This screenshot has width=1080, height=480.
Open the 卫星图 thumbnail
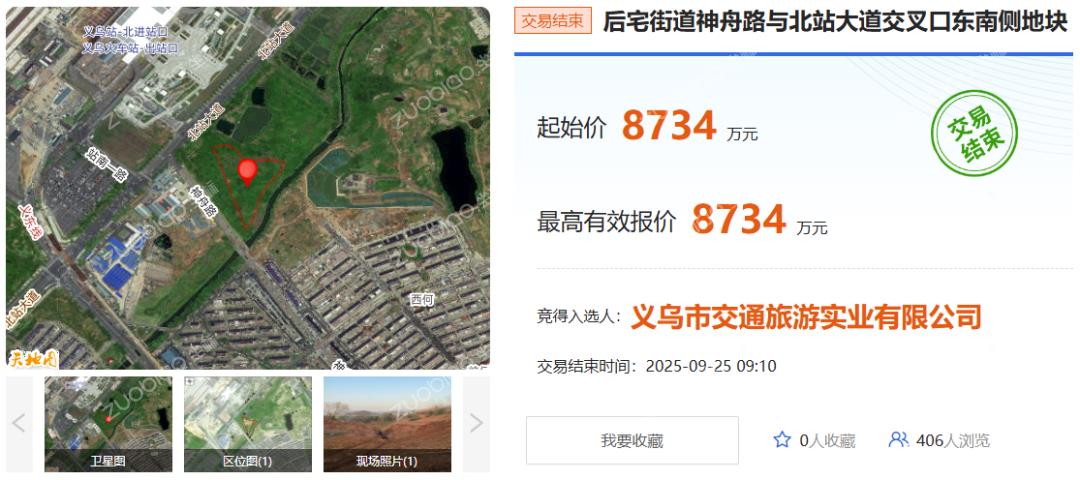click(108, 424)
